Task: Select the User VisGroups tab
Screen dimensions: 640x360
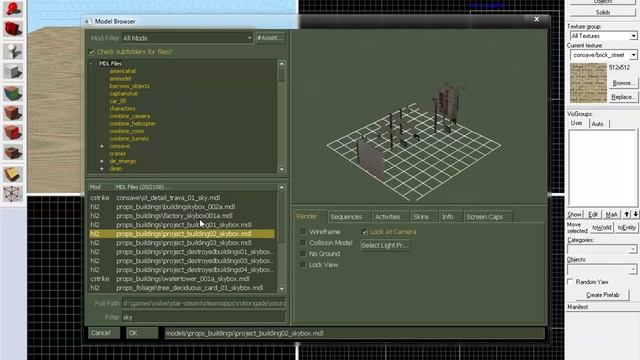Action: (576, 123)
